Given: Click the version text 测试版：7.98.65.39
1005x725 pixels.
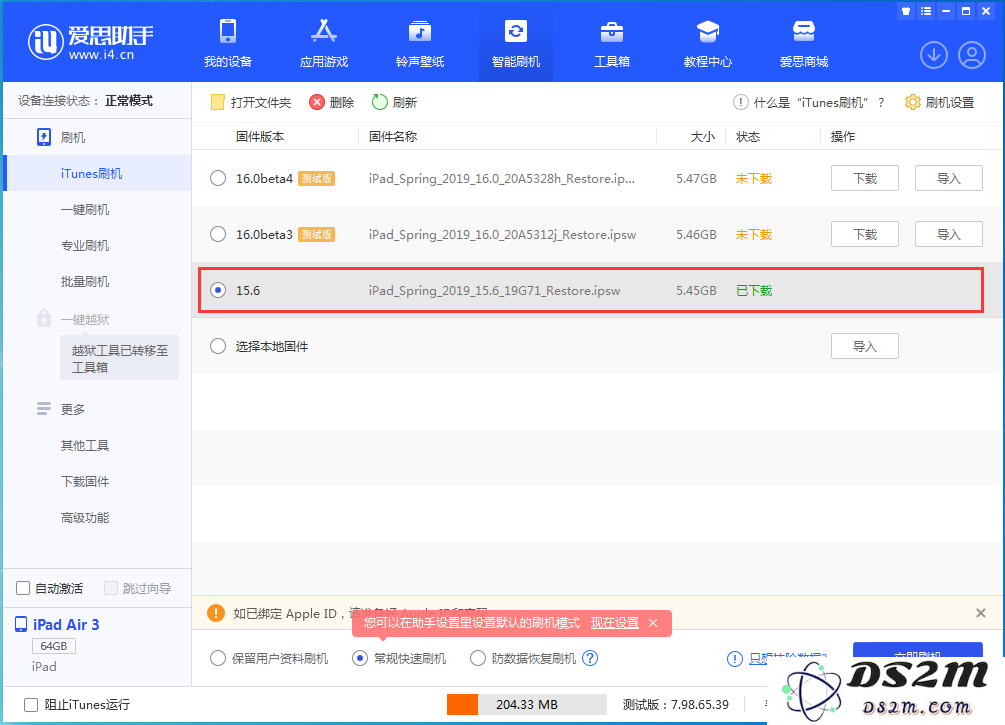Looking at the screenshot, I should [x=676, y=704].
